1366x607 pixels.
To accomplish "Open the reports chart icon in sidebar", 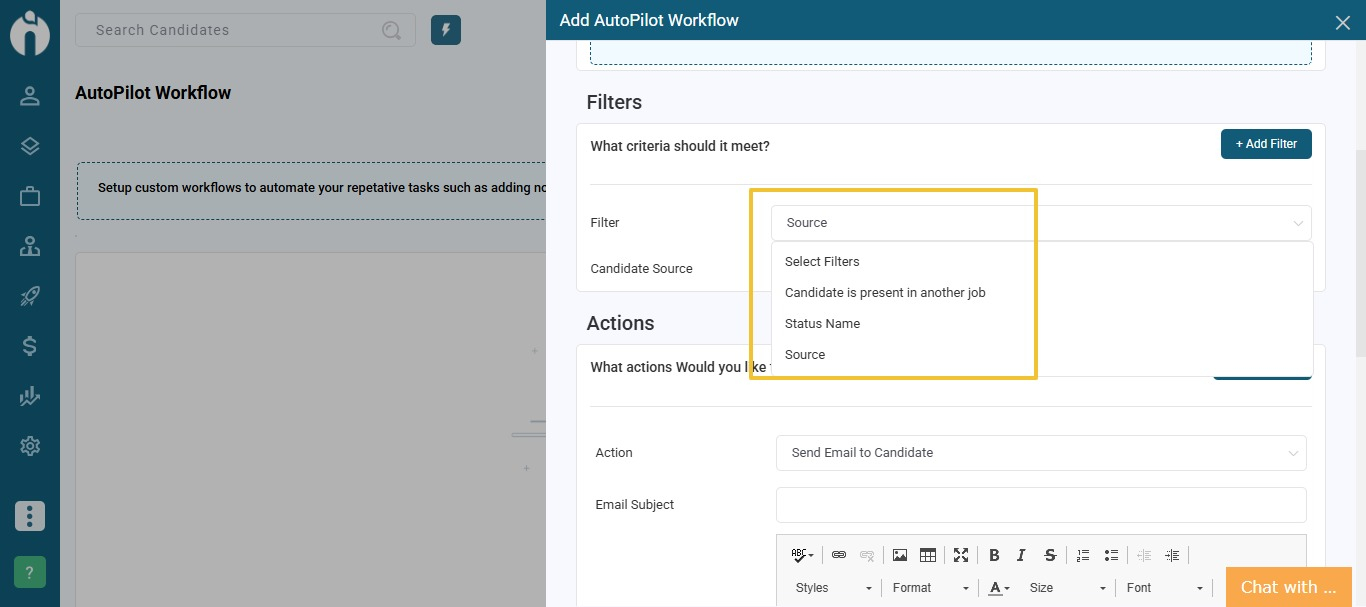I will (30, 397).
